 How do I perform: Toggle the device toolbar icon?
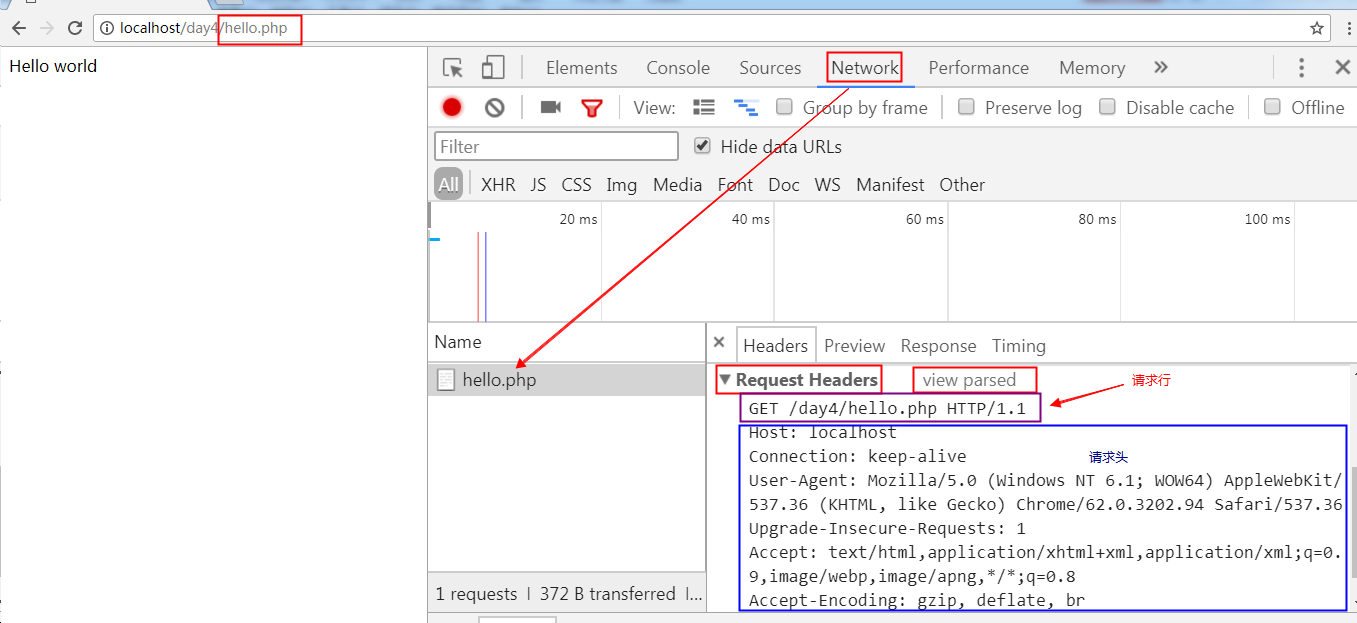coord(493,68)
